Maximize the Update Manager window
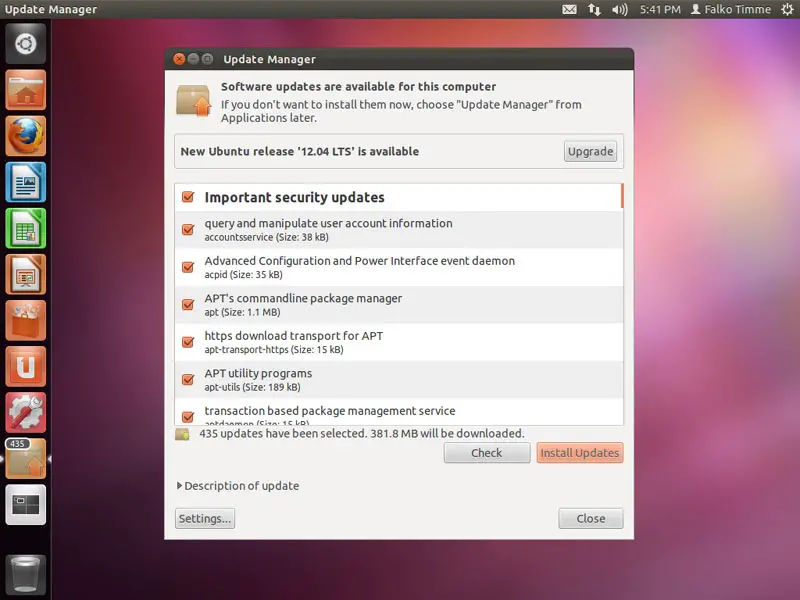Image resolution: width=800 pixels, height=600 pixels. [207, 59]
